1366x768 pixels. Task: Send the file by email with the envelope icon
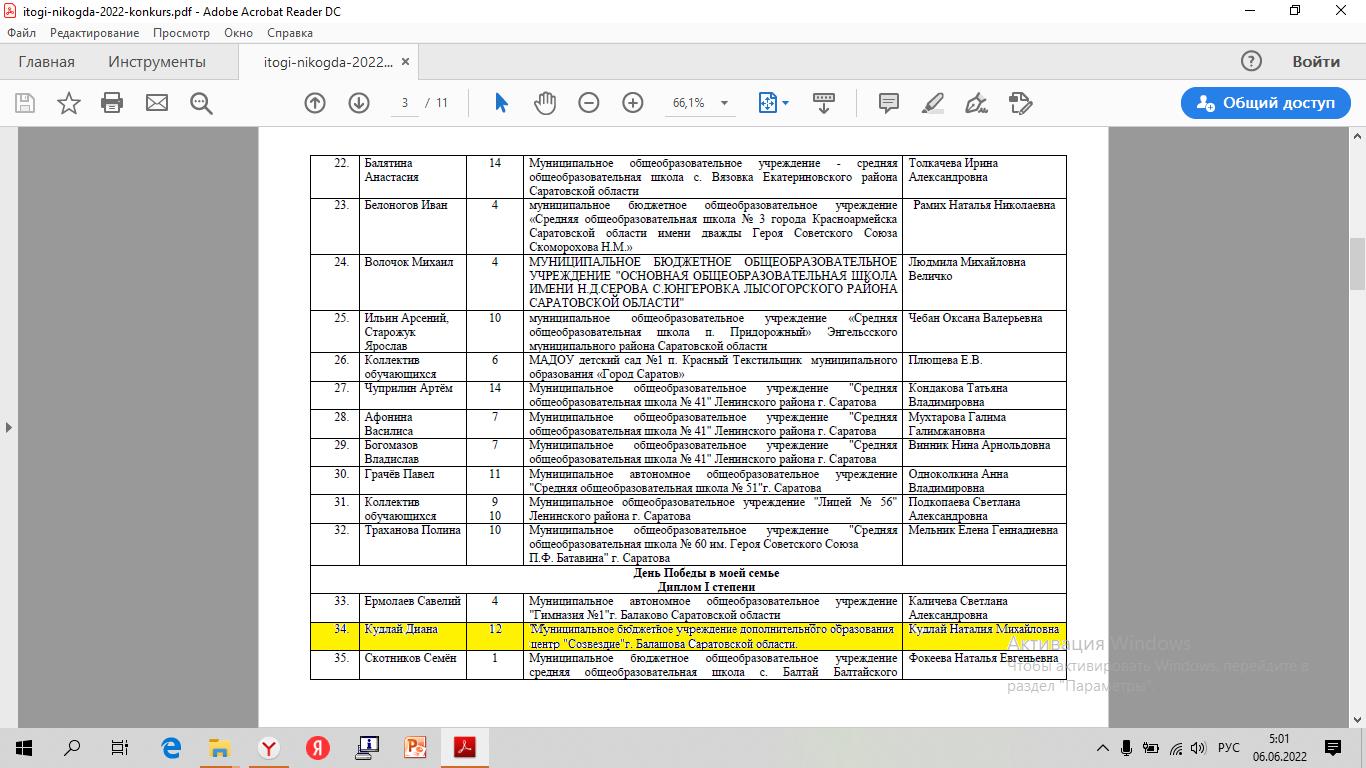click(157, 103)
